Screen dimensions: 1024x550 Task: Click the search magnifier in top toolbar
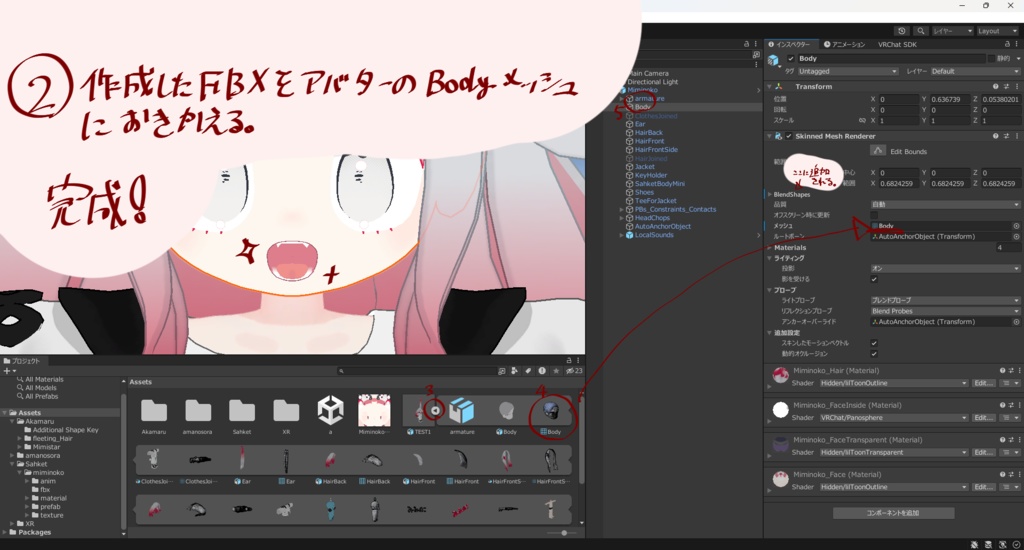(921, 31)
